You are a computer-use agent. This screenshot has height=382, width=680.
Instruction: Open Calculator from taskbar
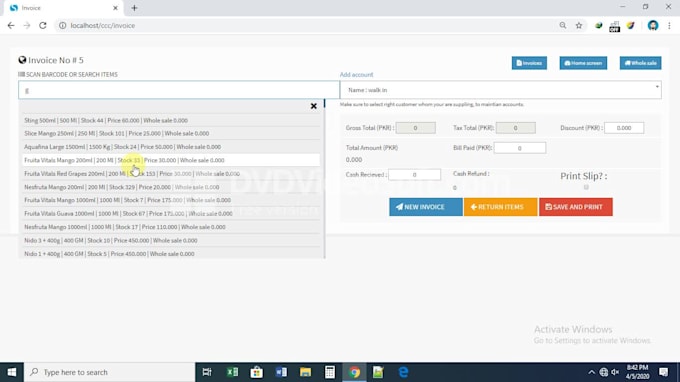pyautogui.click(x=330, y=372)
